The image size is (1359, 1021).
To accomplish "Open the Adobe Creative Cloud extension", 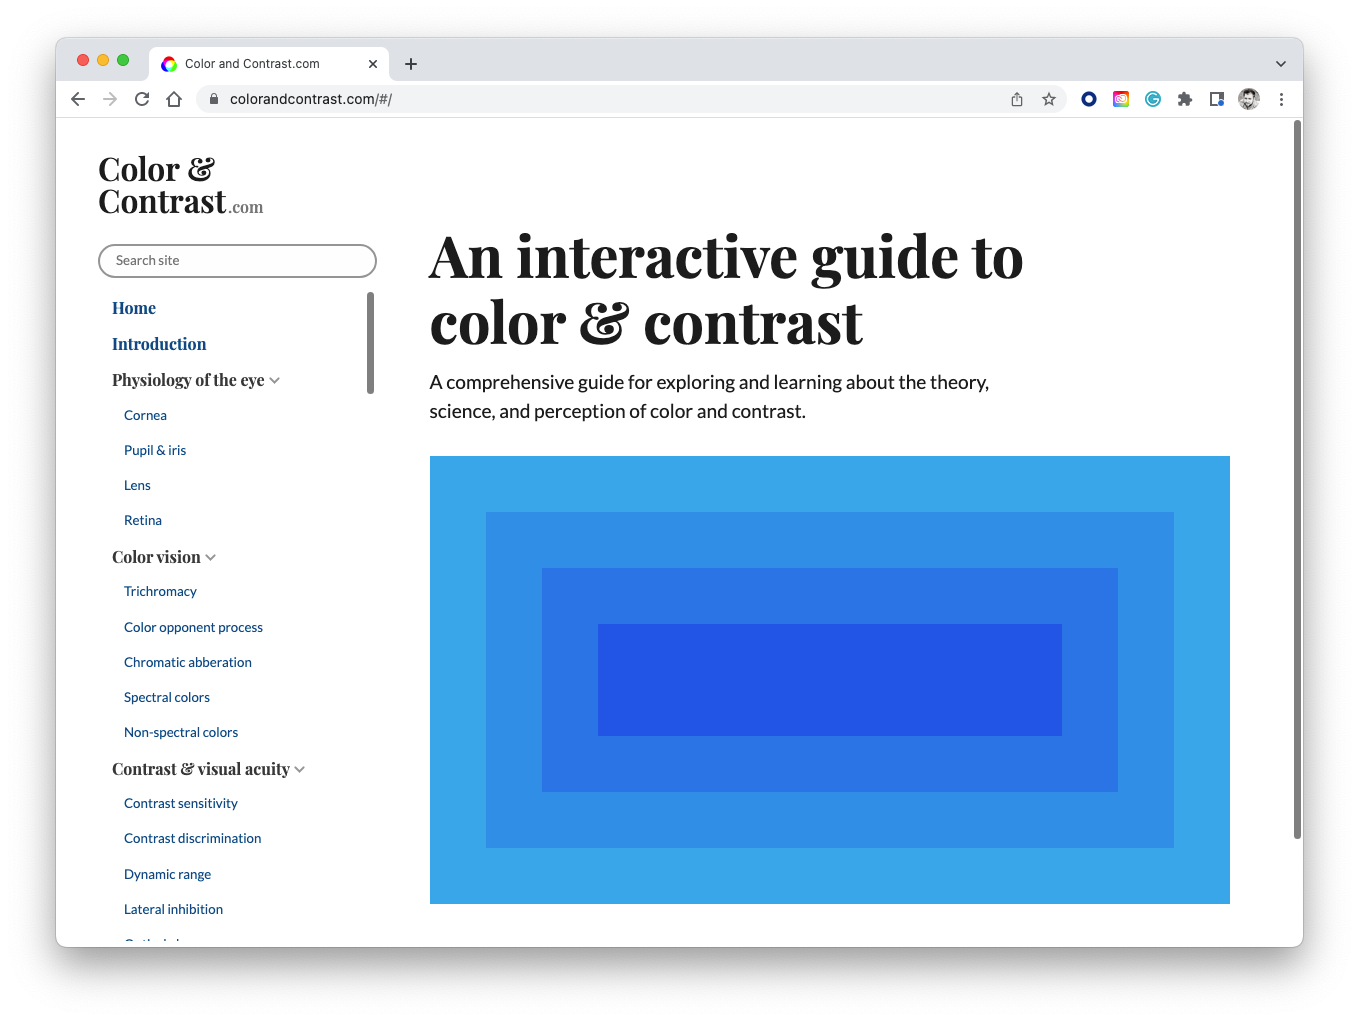I will click(x=1121, y=99).
